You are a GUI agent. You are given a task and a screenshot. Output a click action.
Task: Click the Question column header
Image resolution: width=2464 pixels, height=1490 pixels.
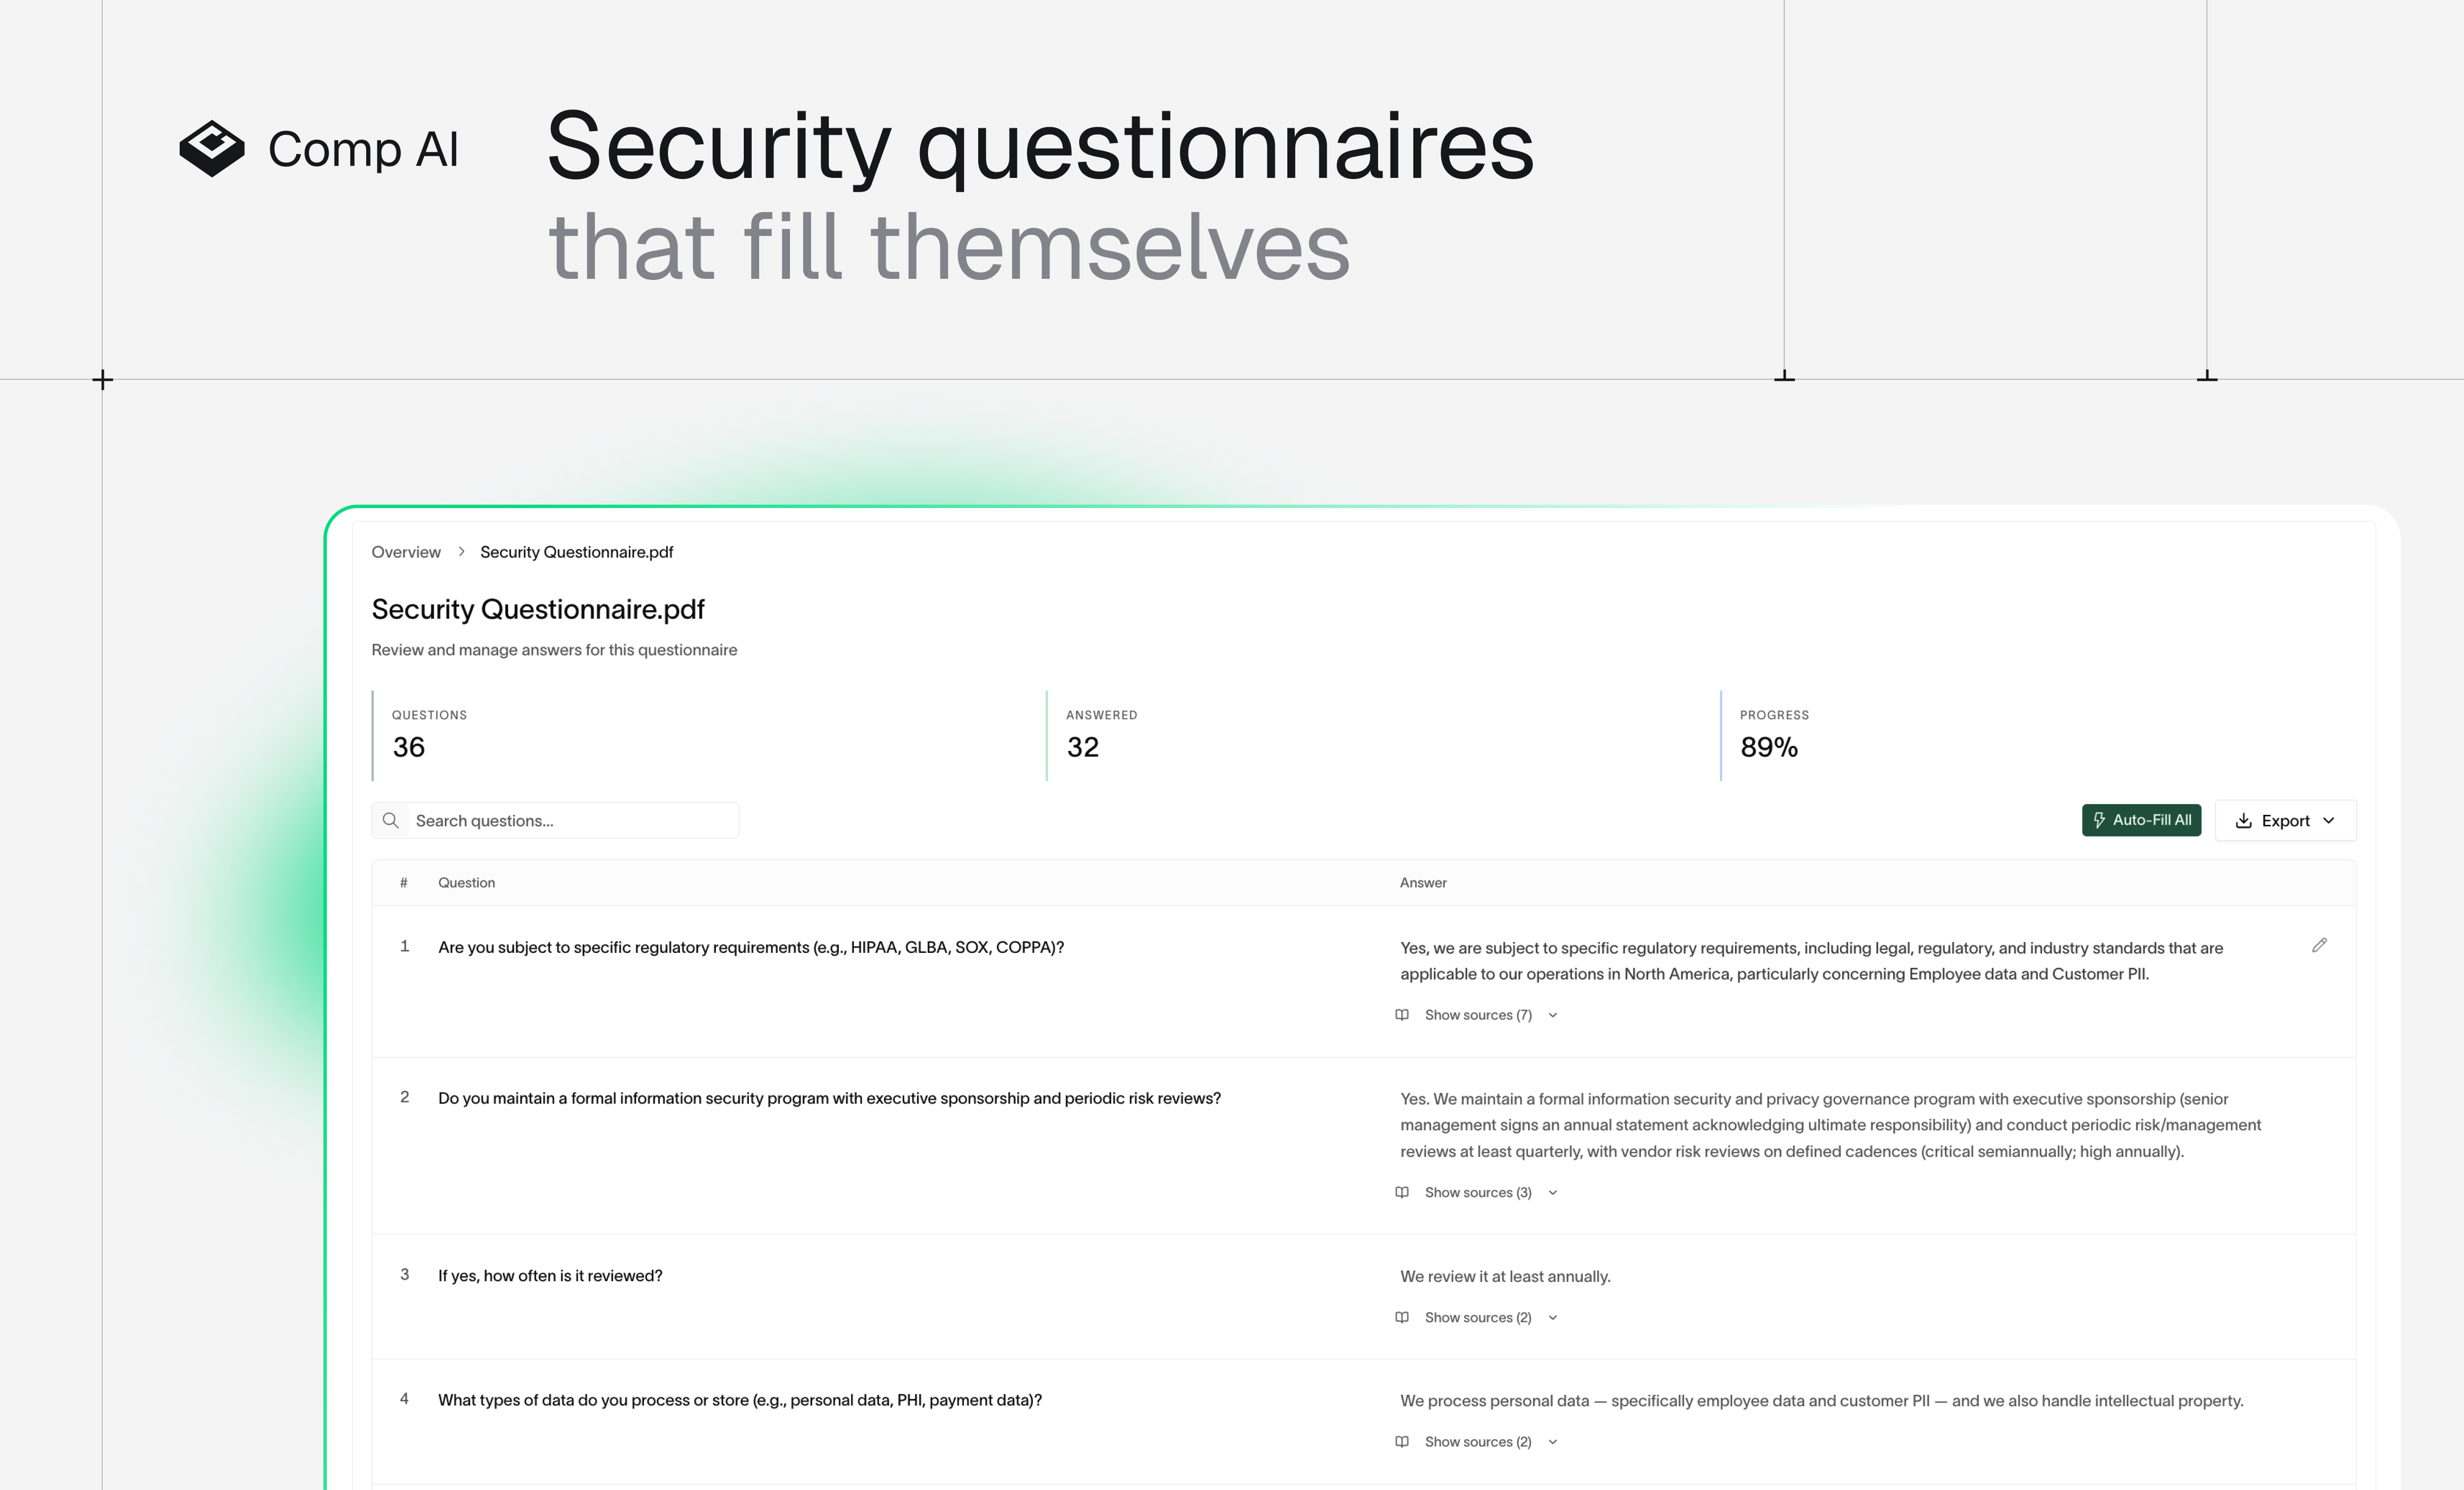pyautogui.click(x=466, y=883)
